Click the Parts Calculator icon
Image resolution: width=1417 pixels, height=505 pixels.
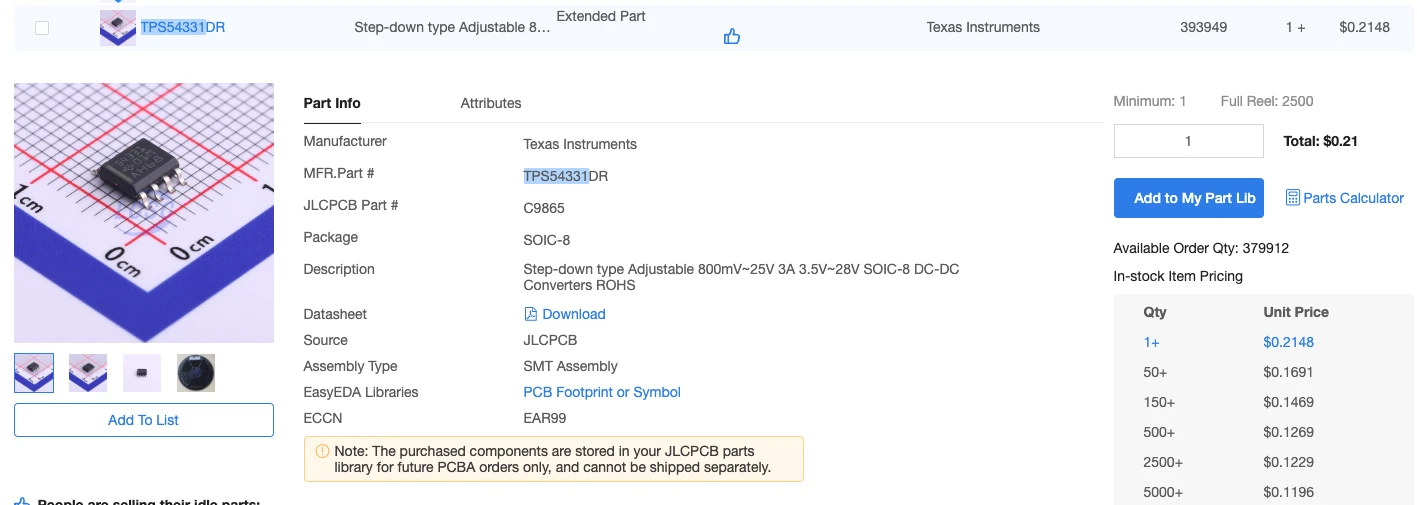click(x=1292, y=198)
